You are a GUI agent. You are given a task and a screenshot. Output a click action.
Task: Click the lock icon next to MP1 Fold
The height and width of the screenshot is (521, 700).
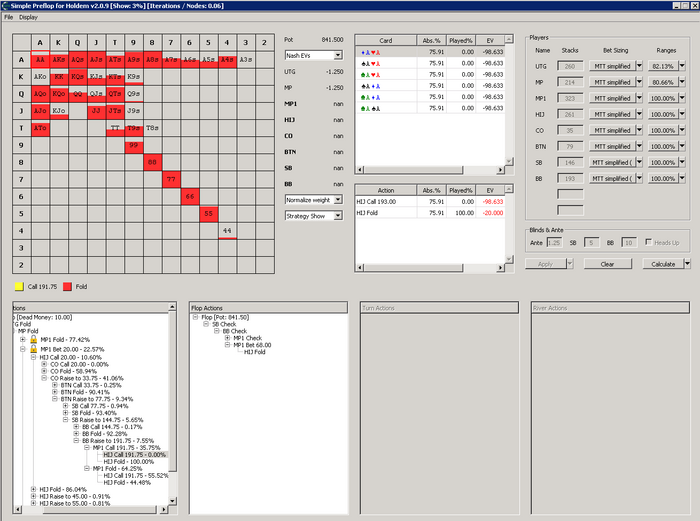[33, 339]
